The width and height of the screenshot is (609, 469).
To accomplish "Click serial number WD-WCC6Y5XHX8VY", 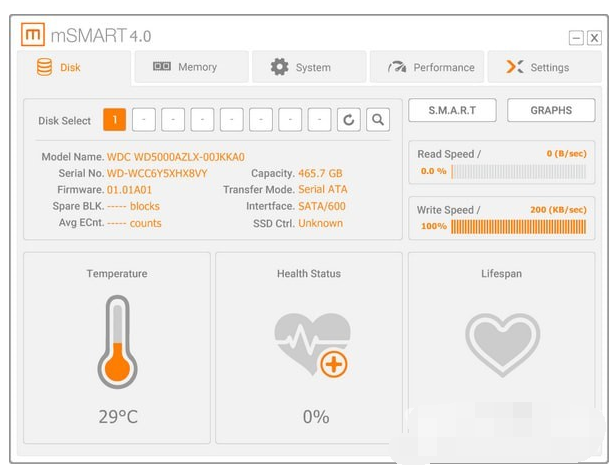I will click(x=157, y=173).
